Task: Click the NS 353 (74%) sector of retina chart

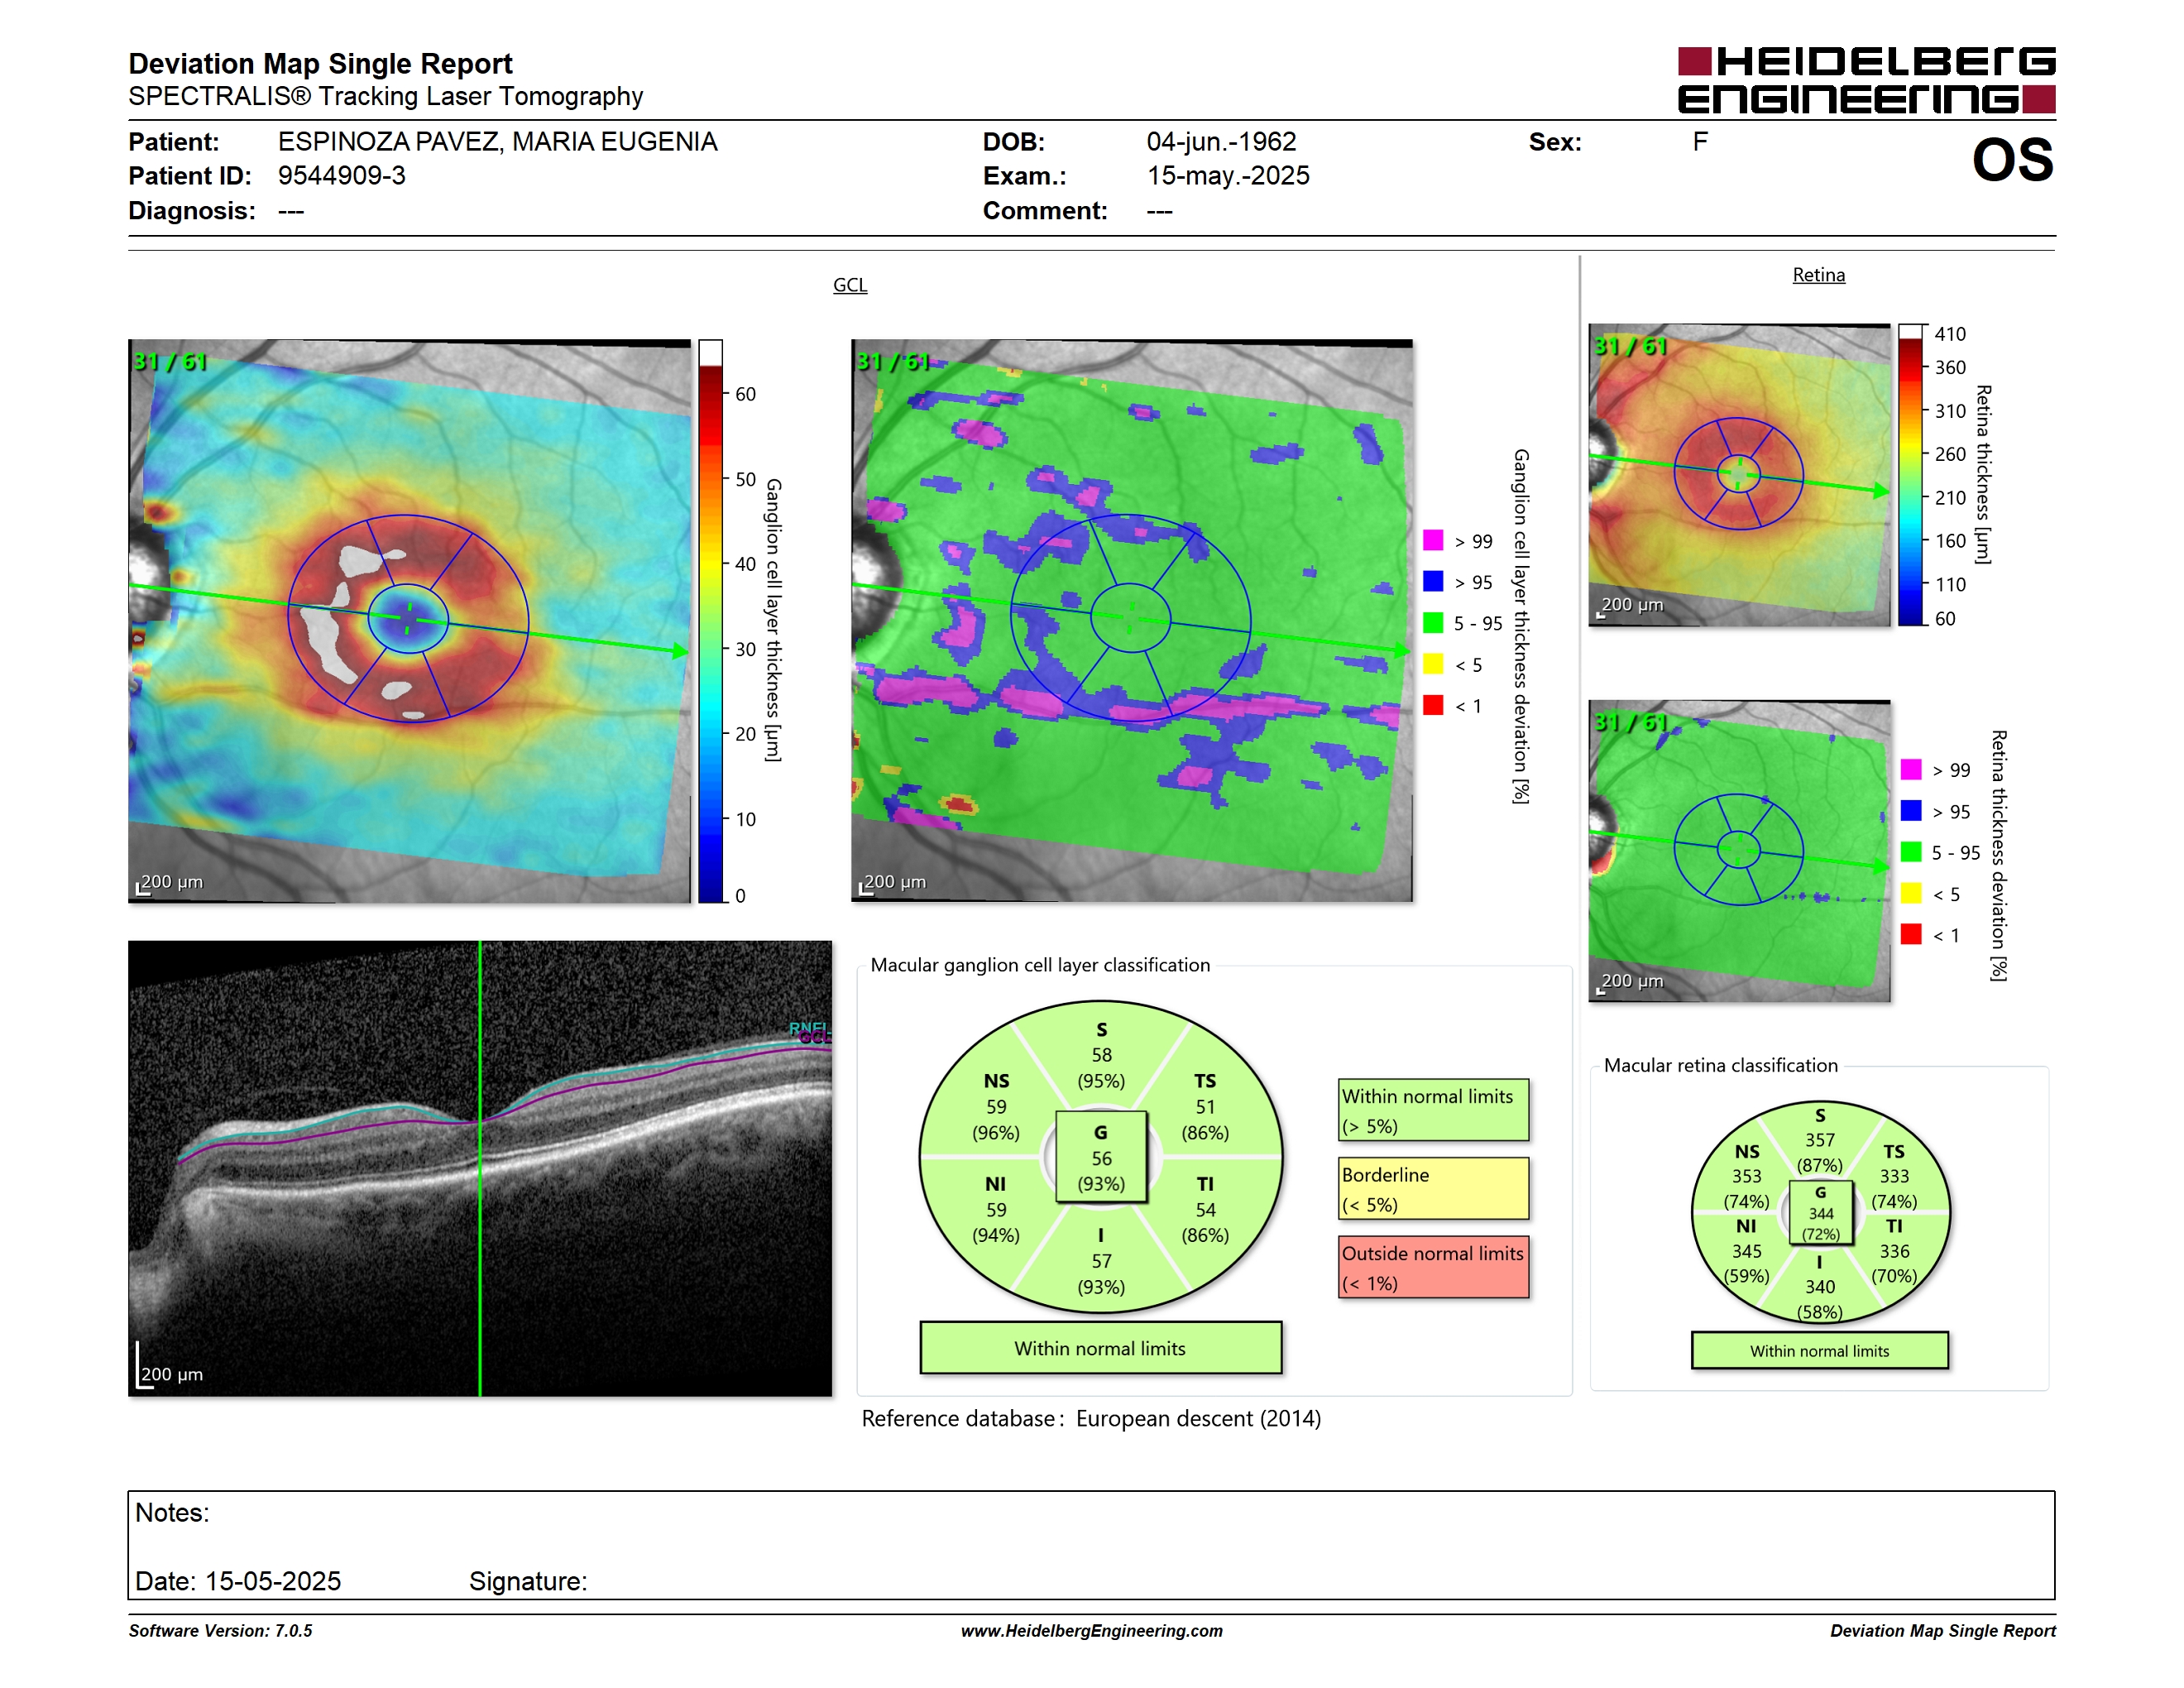Action: pyautogui.click(x=1747, y=1176)
